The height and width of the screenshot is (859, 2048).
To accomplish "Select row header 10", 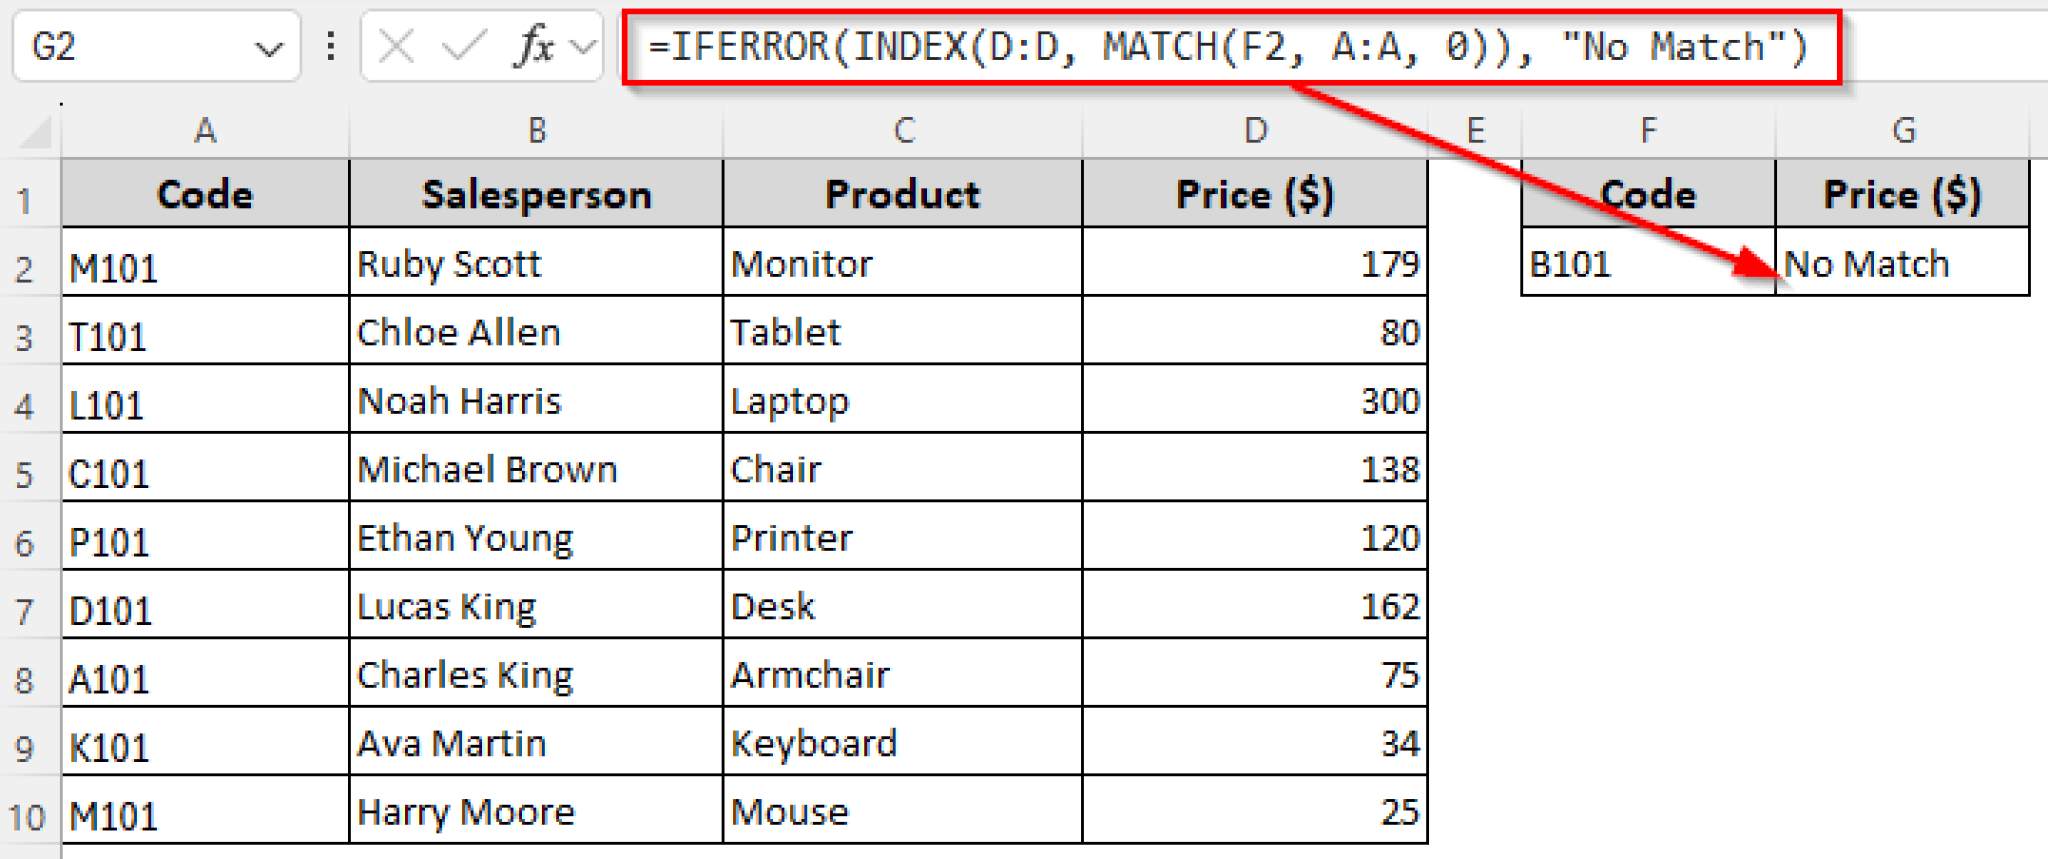I will (27, 813).
